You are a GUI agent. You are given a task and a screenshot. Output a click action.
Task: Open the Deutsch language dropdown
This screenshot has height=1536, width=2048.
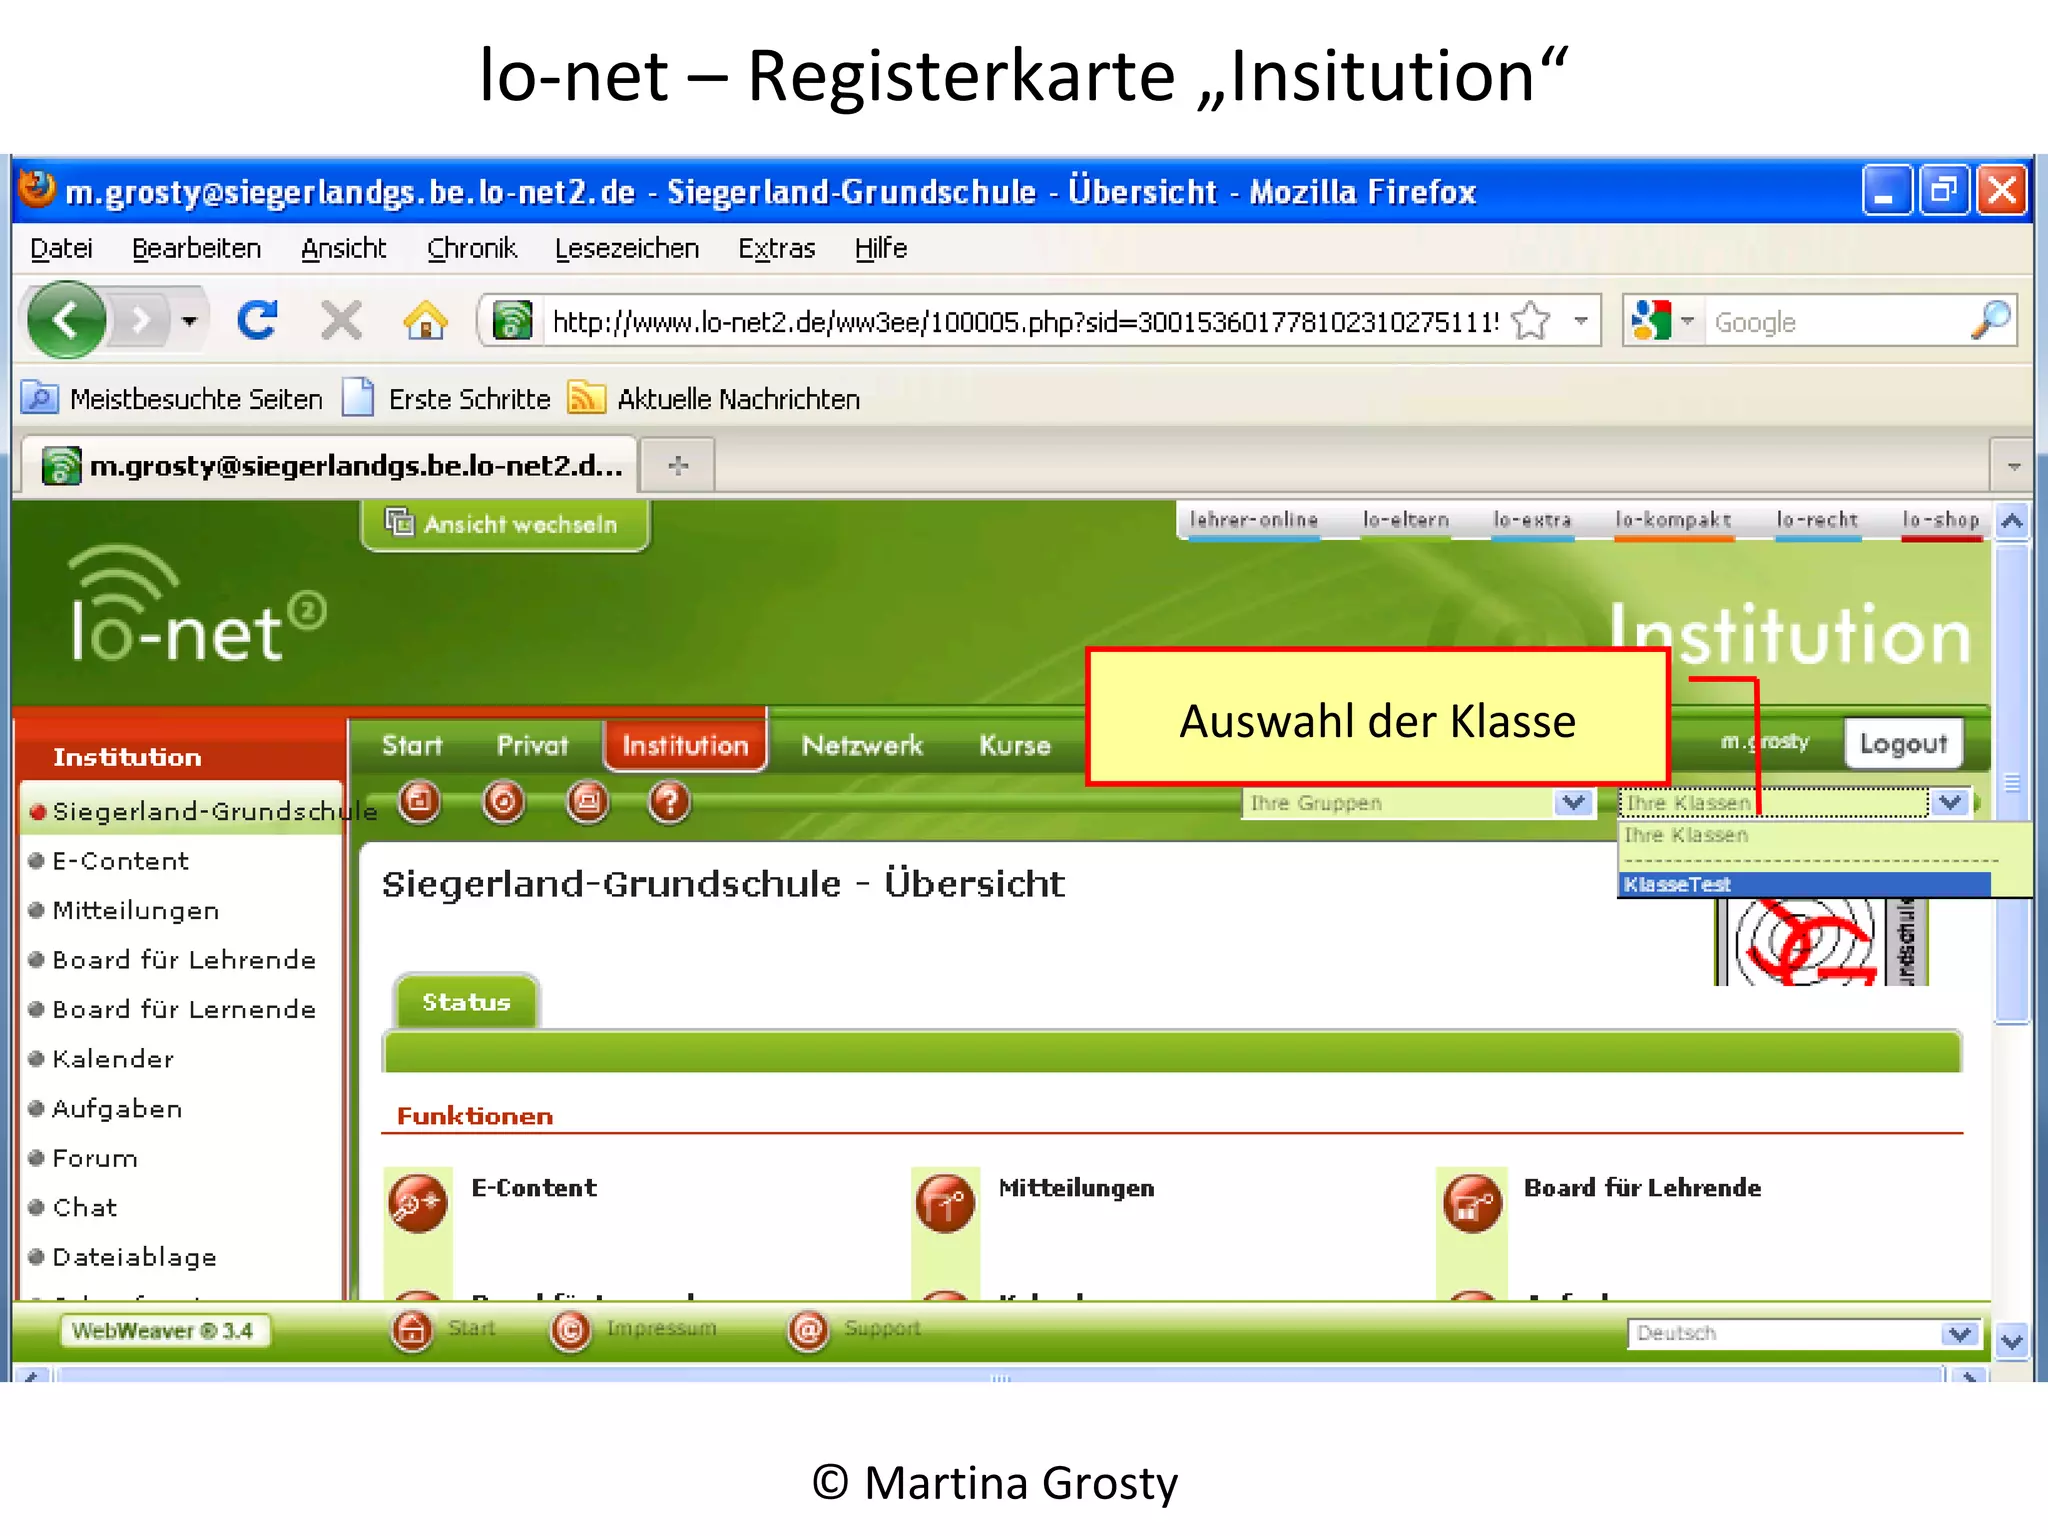[x=1958, y=1333]
